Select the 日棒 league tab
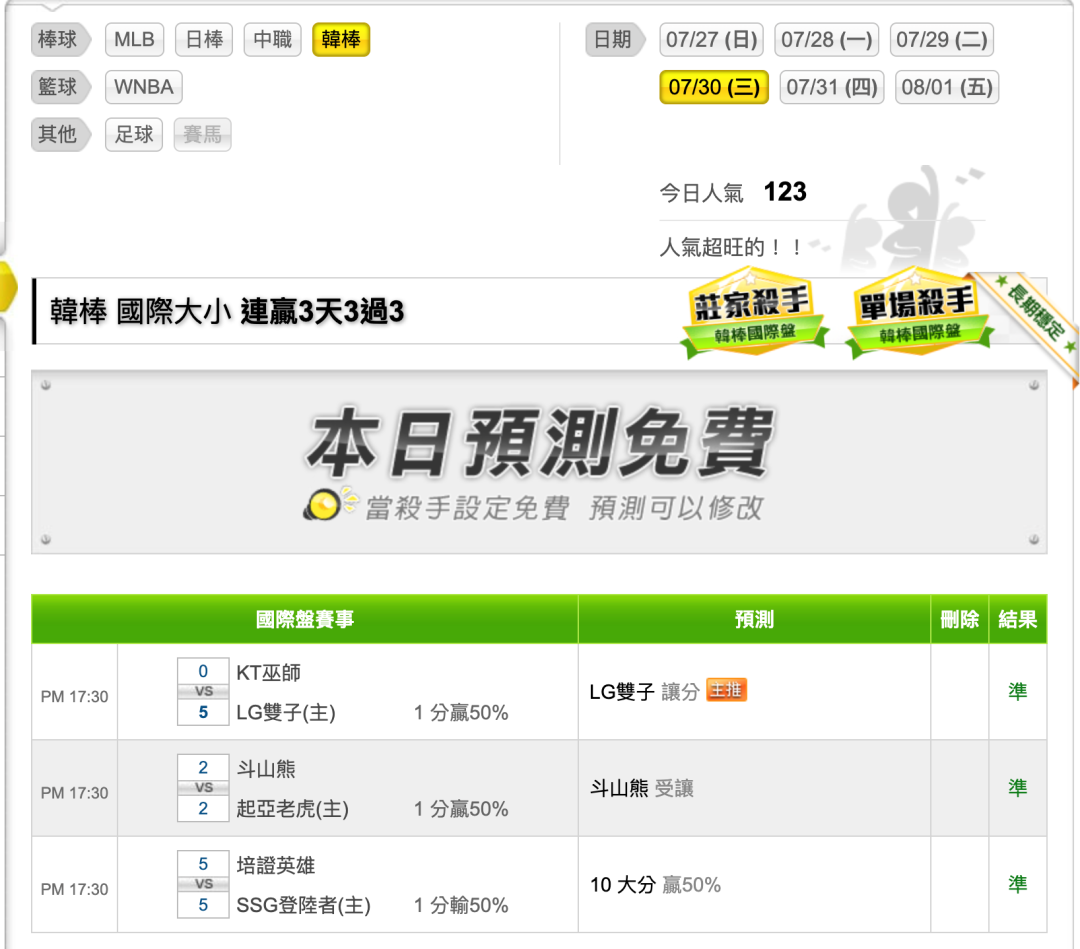This screenshot has width=1080, height=949. click(x=204, y=39)
